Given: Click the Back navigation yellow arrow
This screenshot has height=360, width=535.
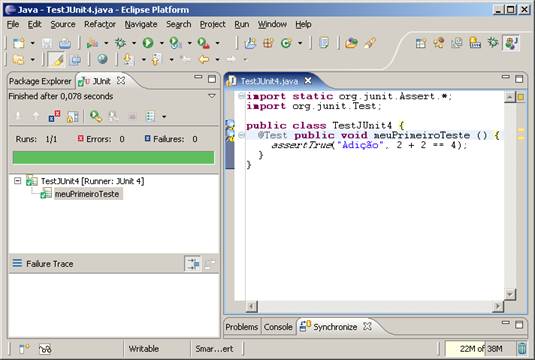Looking at the screenshot, I should tap(204, 60).
